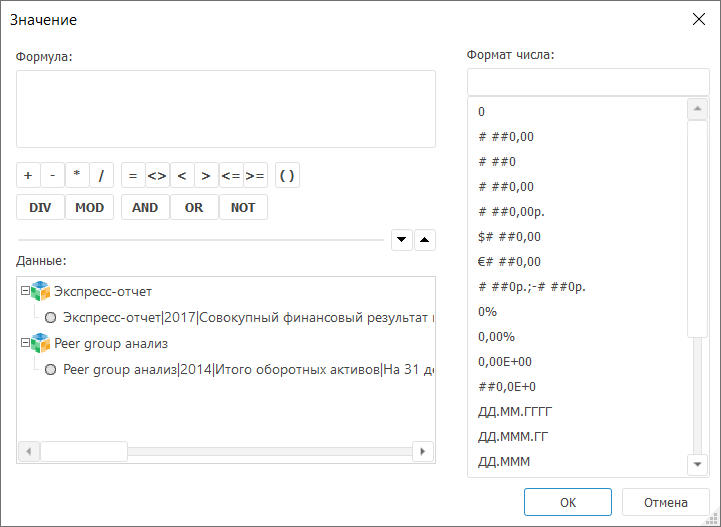The width and height of the screenshot is (721, 527).
Task: Insert the not-equal operator
Action: pos(157,176)
